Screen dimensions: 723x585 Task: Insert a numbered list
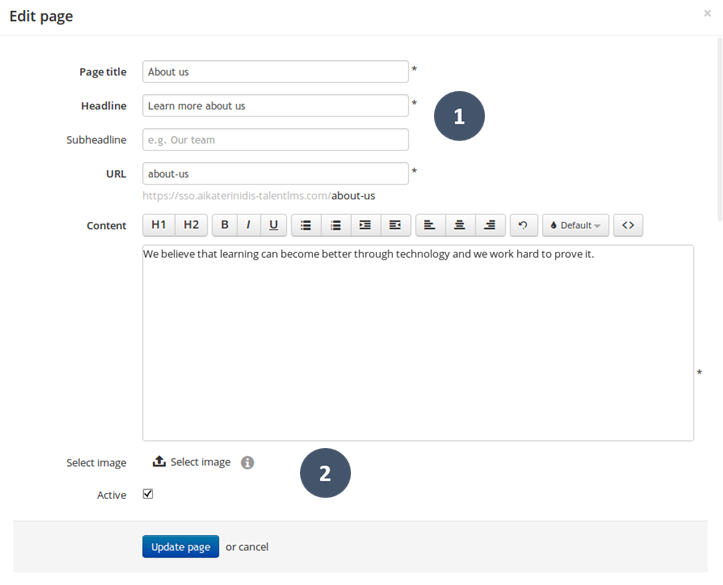[x=336, y=225]
